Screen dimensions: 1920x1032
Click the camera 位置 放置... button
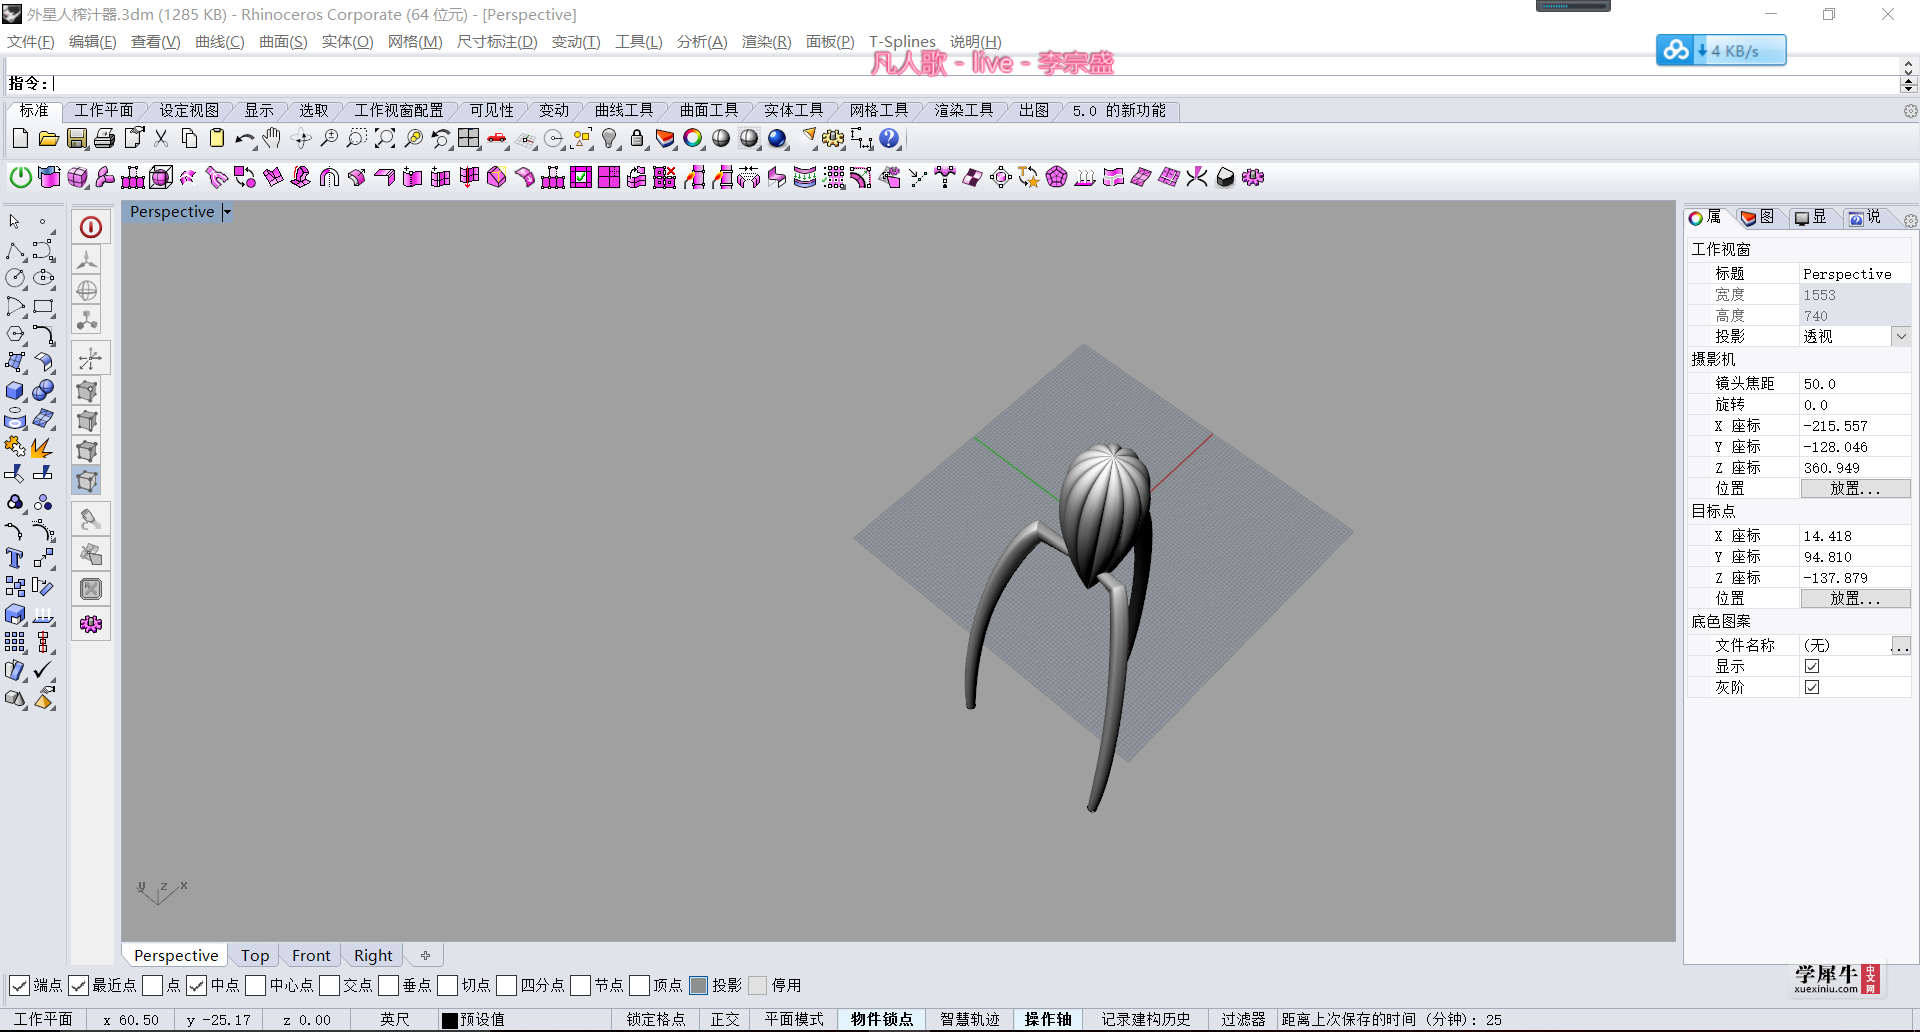[x=1855, y=489]
